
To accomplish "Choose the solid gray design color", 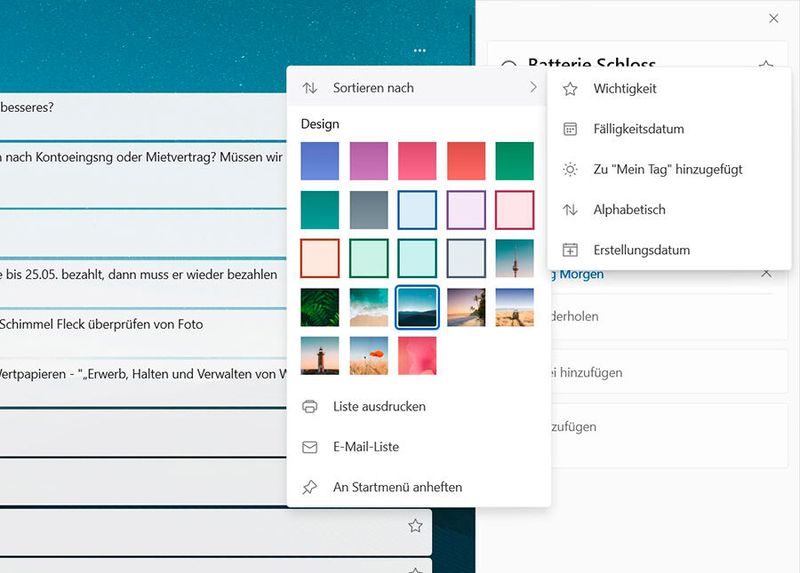I will click(369, 210).
